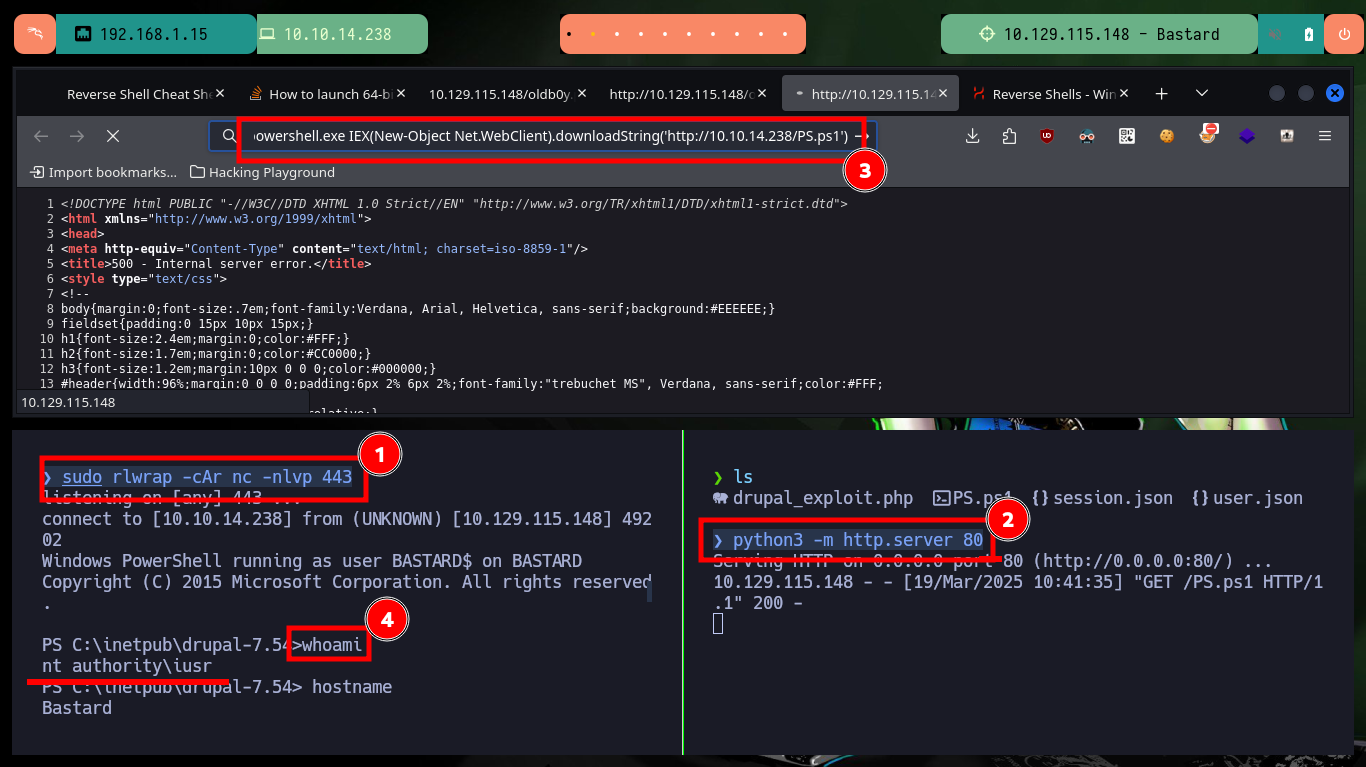Click the Bastard hostname output

(77, 708)
